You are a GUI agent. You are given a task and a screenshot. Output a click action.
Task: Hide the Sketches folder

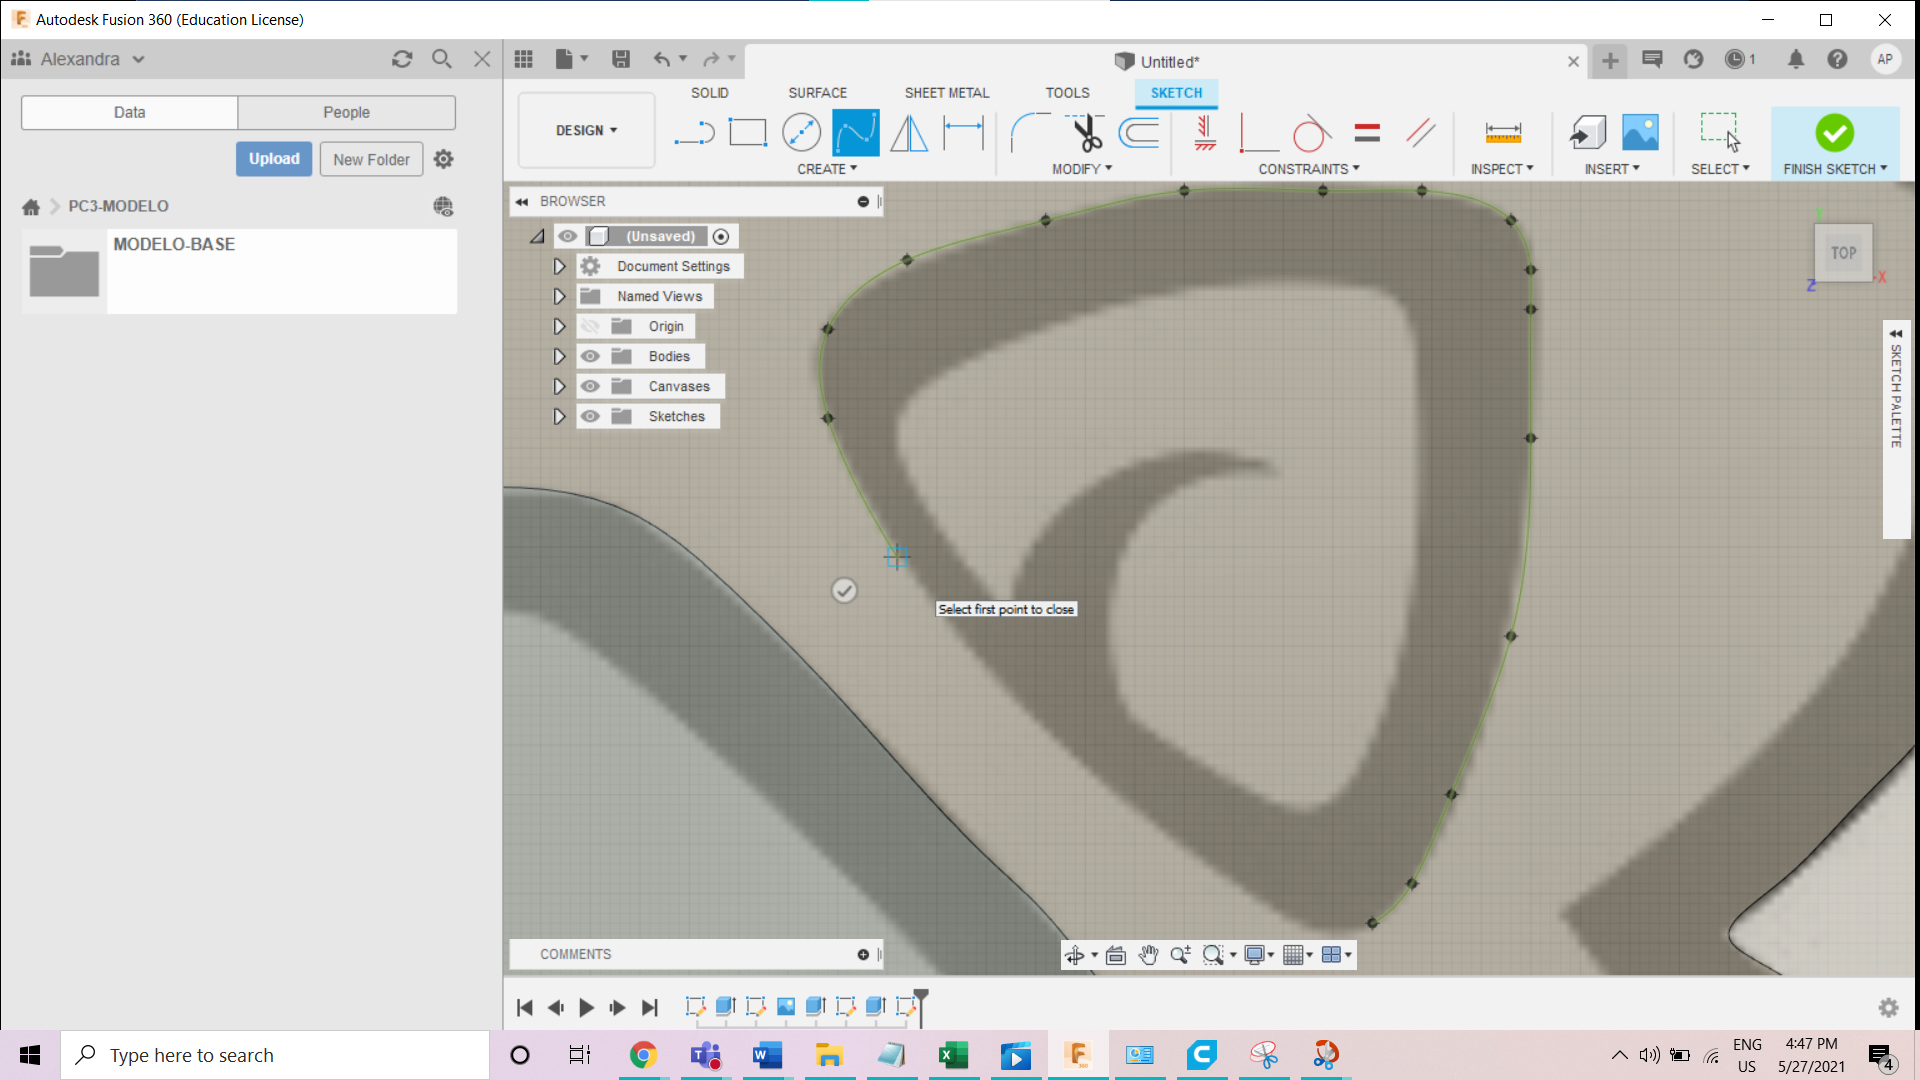click(590, 416)
